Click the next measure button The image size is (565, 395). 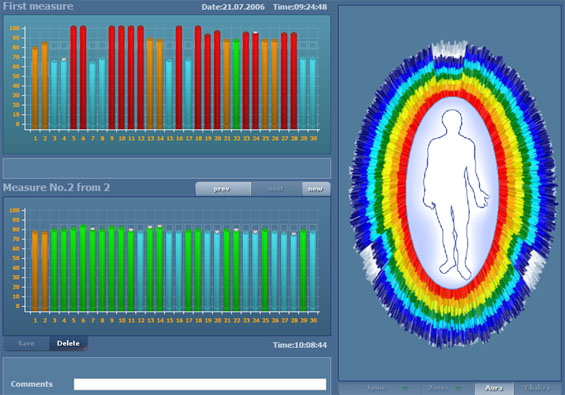(276, 189)
